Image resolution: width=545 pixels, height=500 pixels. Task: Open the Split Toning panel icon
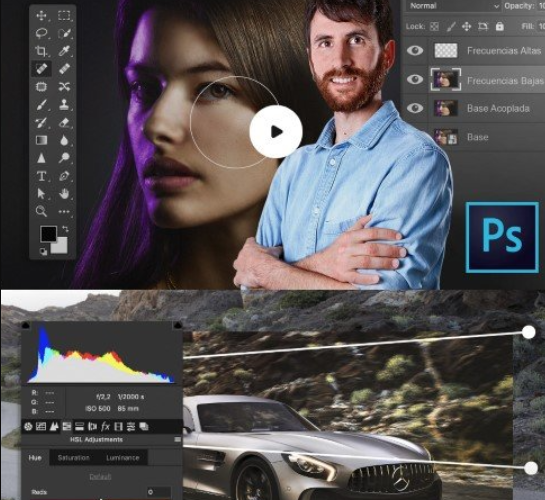[80, 426]
